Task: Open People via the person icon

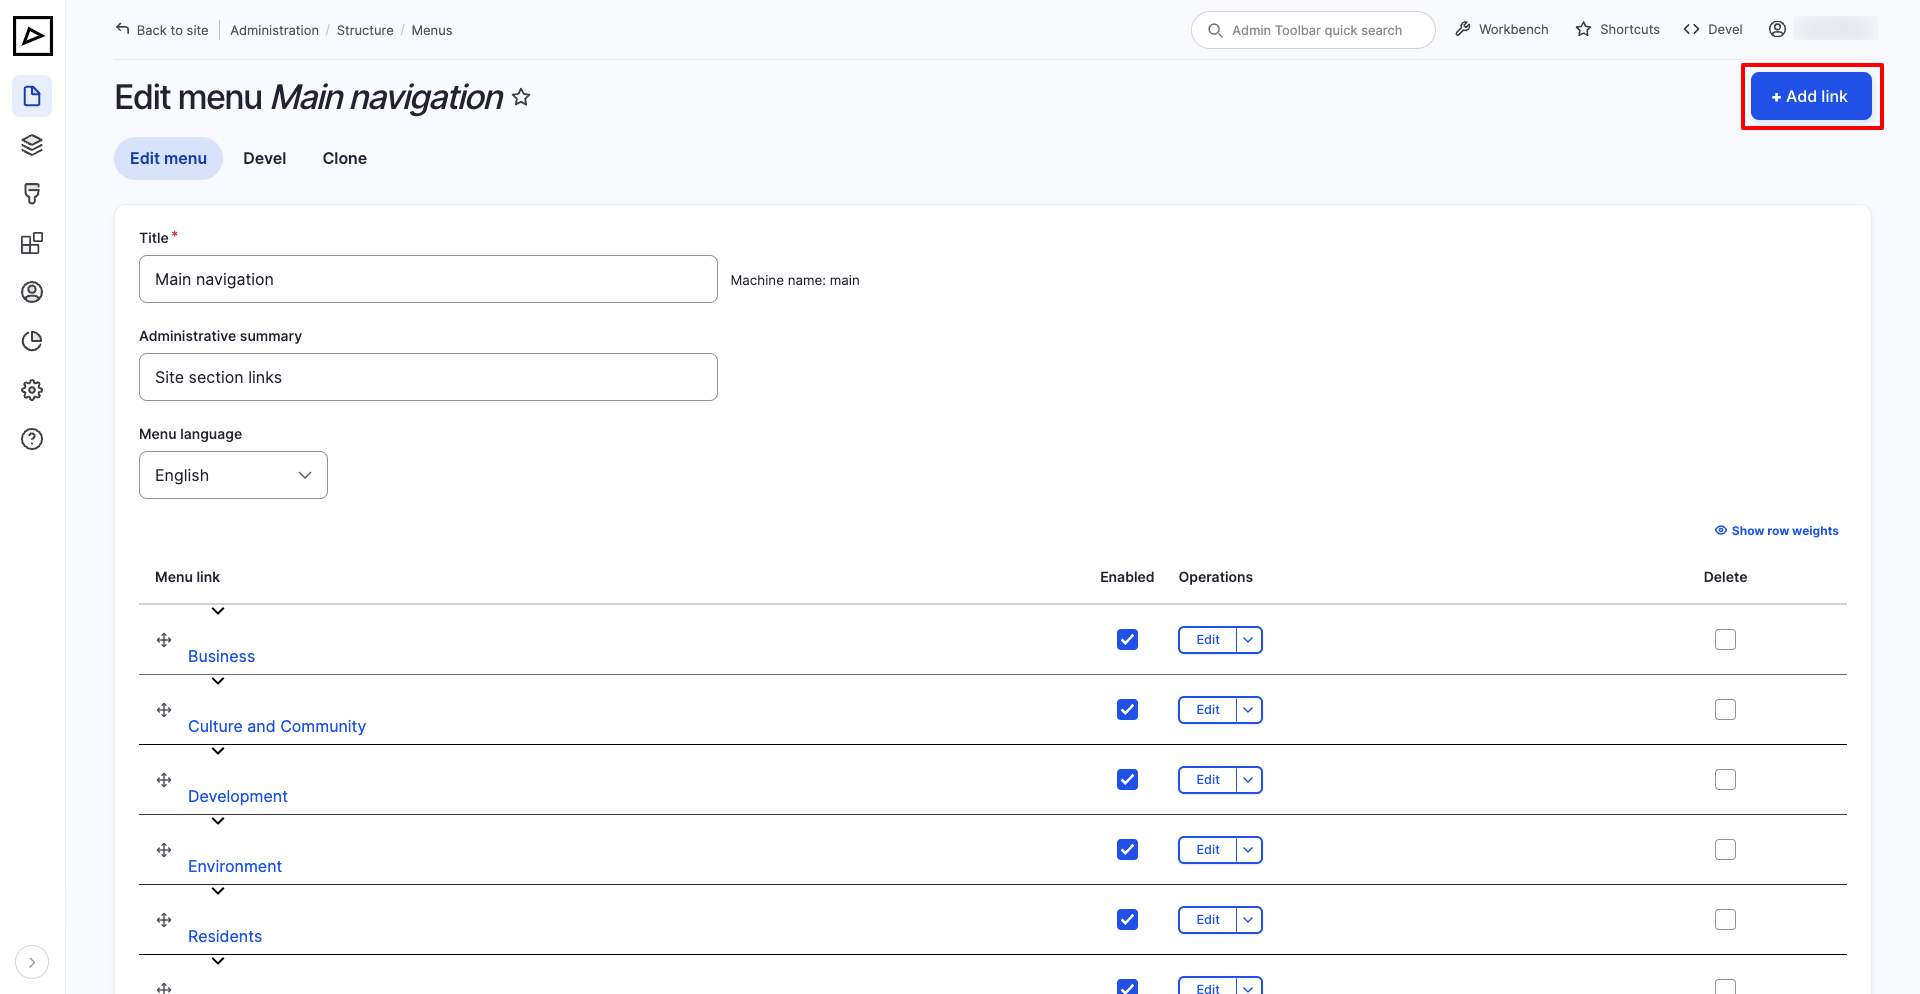Action: 32,292
